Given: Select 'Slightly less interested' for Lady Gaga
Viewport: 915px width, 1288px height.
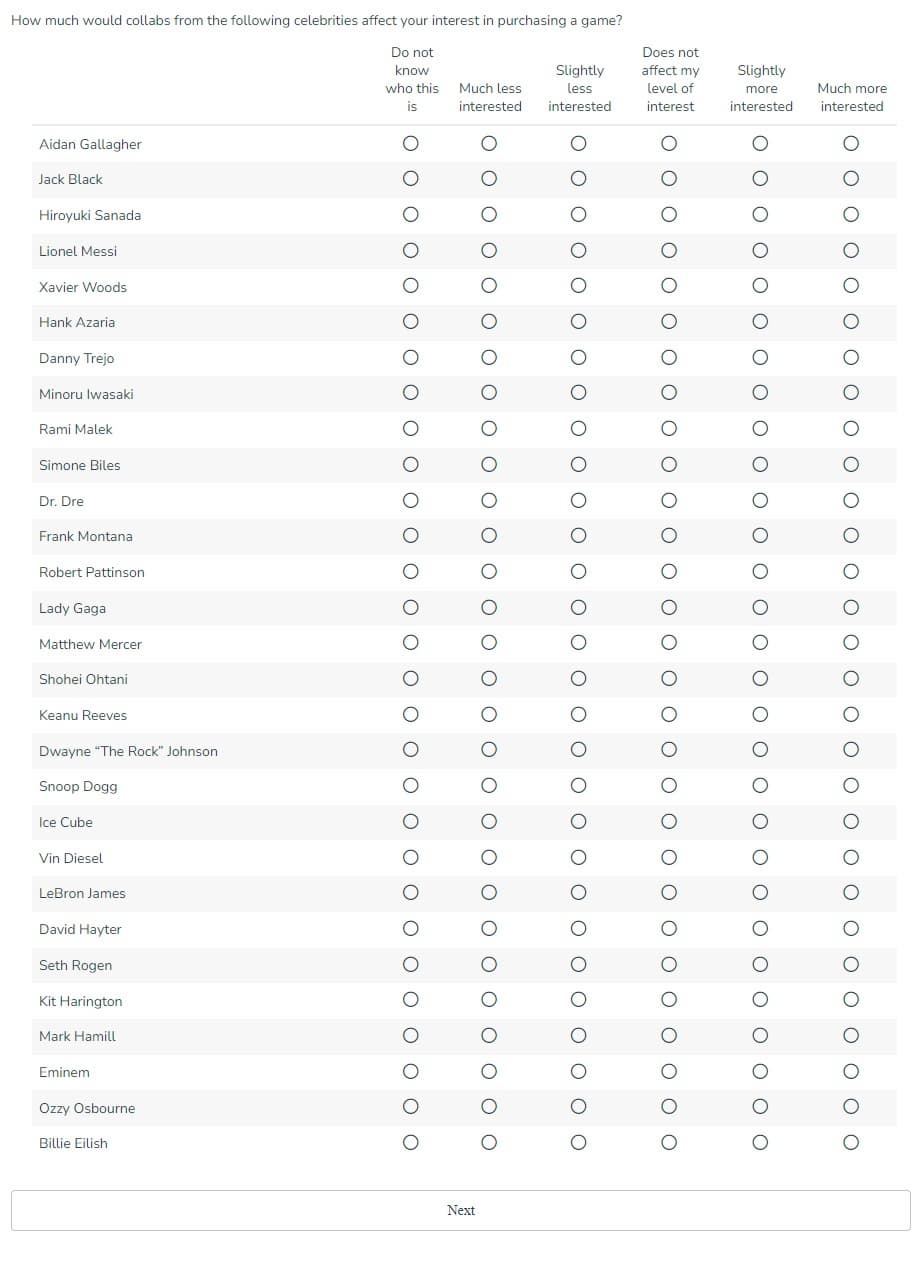Looking at the screenshot, I should [578, 608].
